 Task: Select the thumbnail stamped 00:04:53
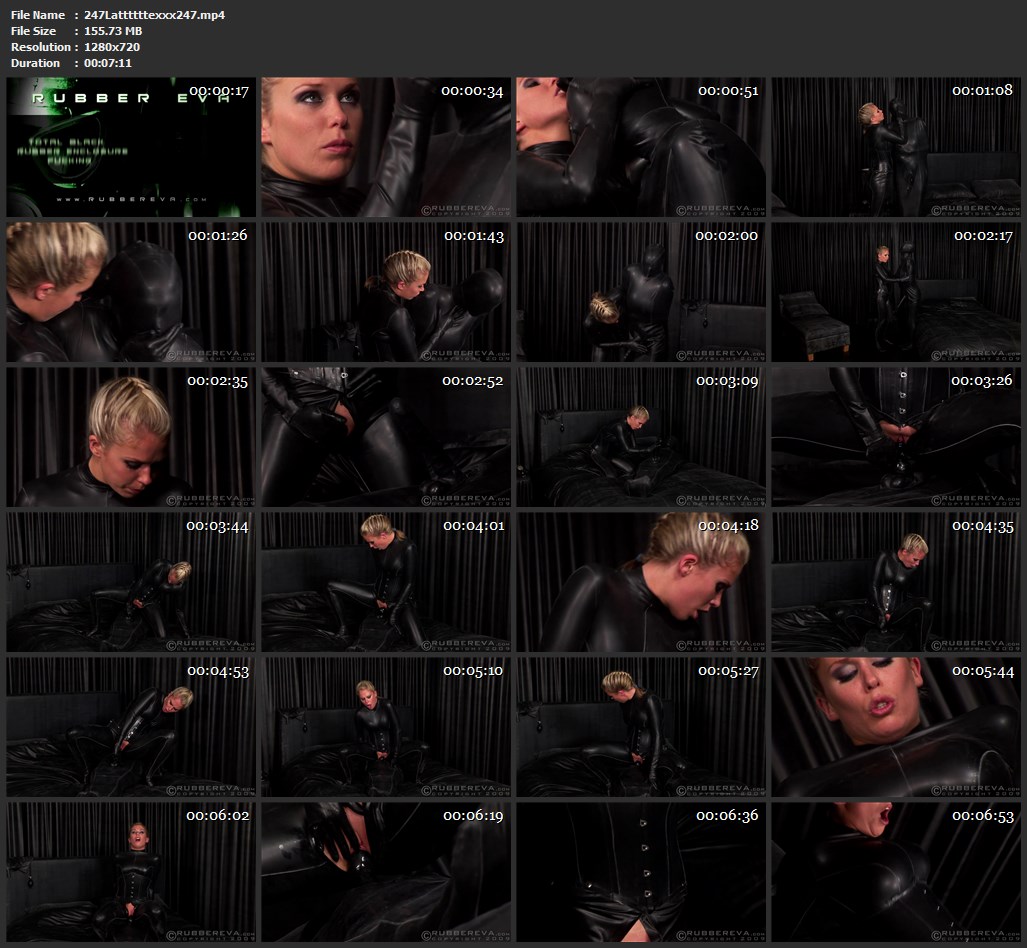coord(131,727)
